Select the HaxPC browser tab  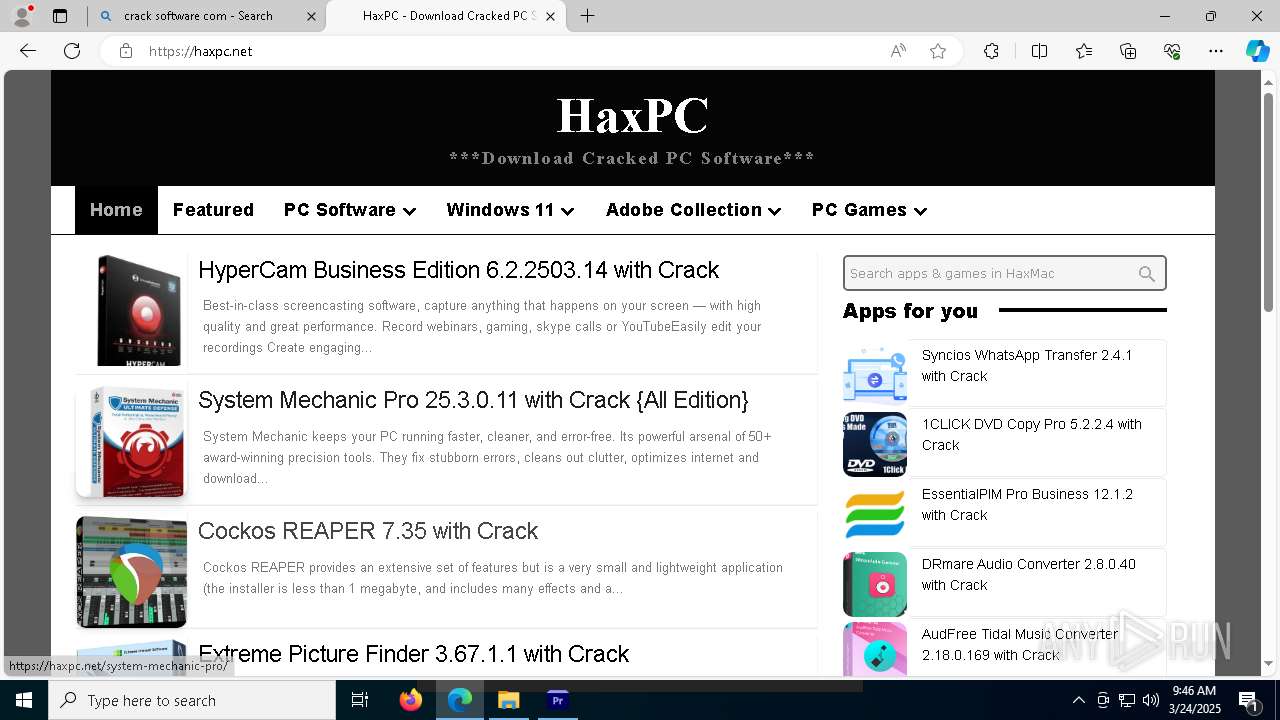(445, 16)
